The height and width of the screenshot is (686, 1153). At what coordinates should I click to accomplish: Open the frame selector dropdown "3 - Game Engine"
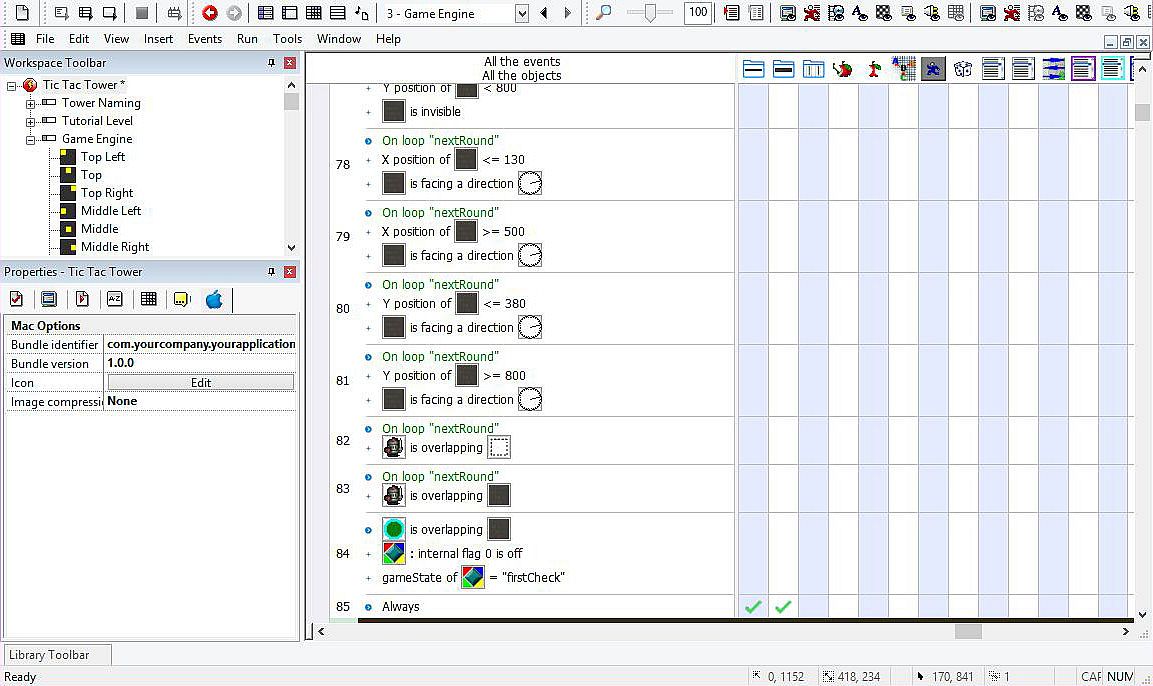pos(521,14)
